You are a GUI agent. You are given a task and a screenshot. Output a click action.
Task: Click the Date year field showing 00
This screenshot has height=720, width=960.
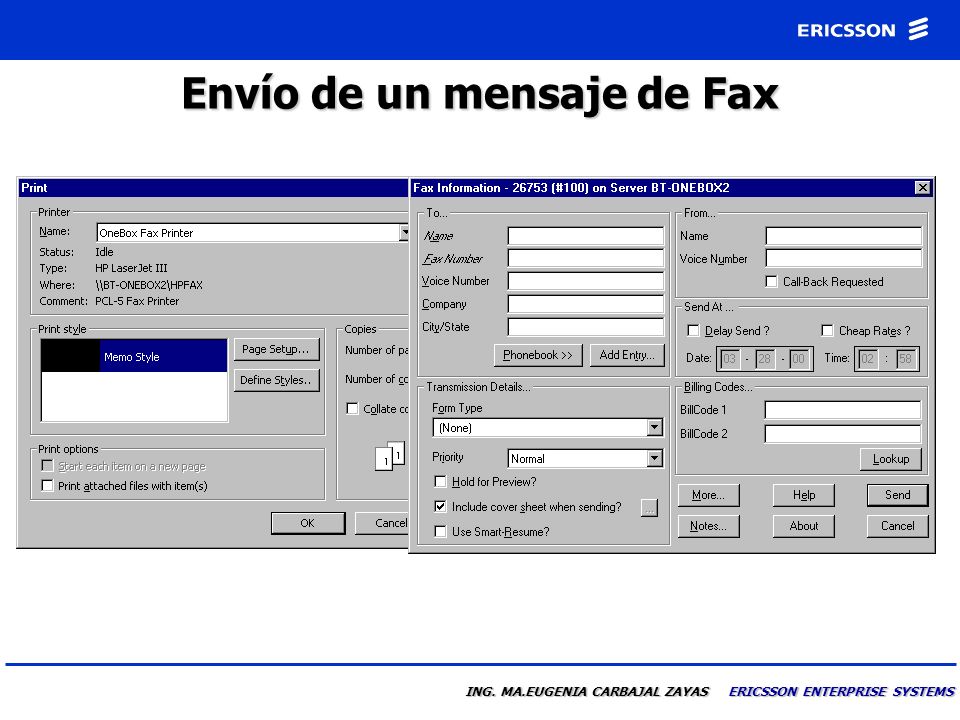point(798,359)
